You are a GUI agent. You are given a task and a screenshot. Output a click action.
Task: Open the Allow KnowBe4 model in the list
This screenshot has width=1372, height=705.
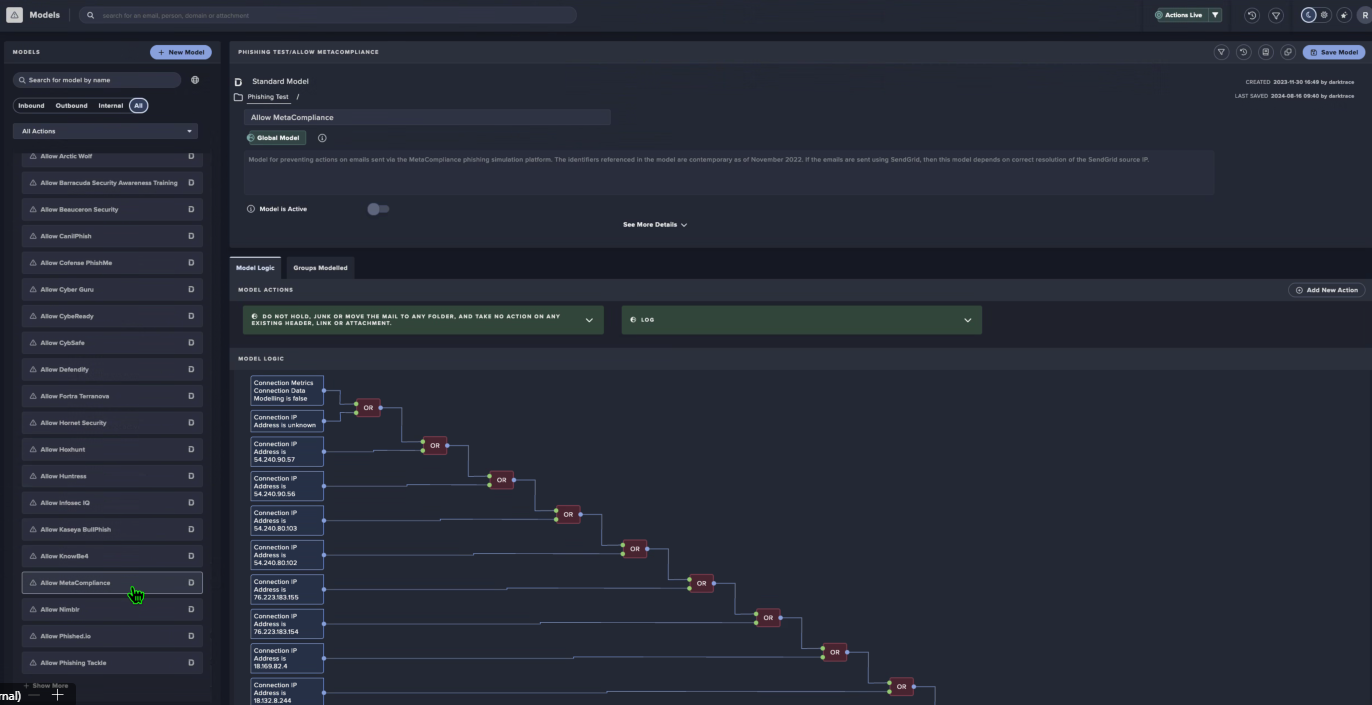[112, 556]
